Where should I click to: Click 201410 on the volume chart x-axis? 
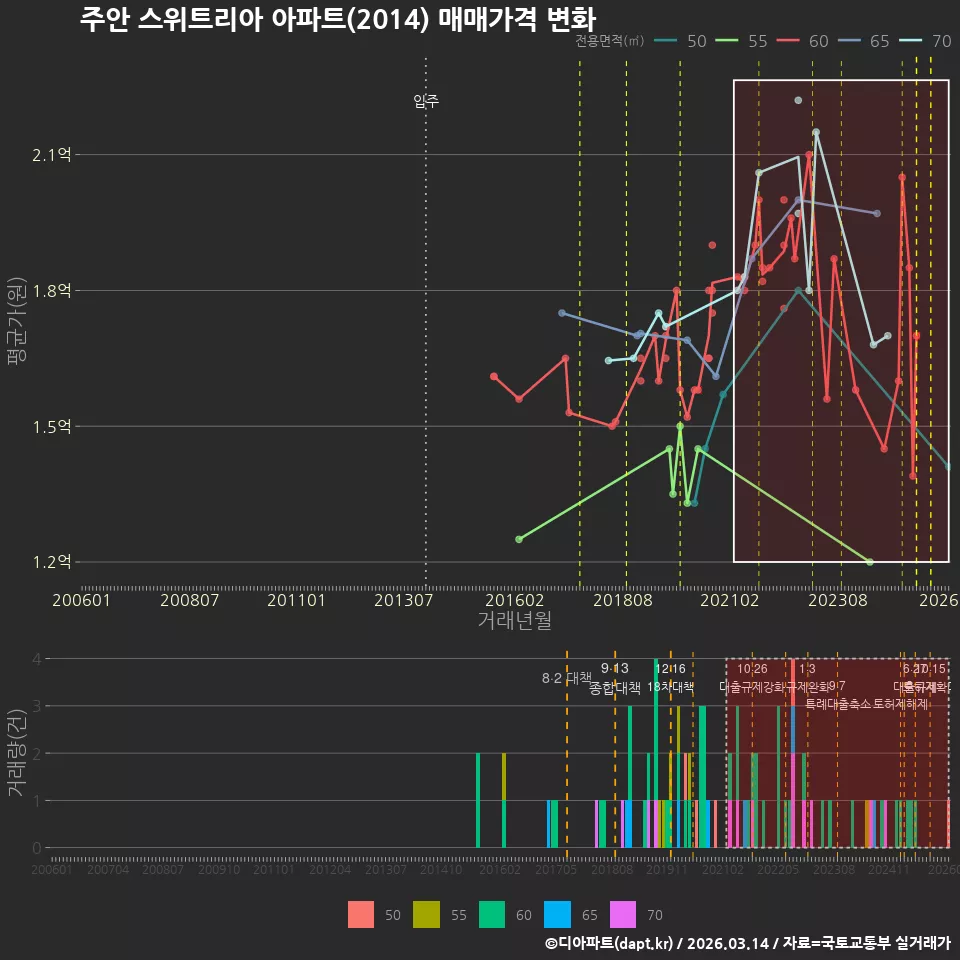[441, 869]
